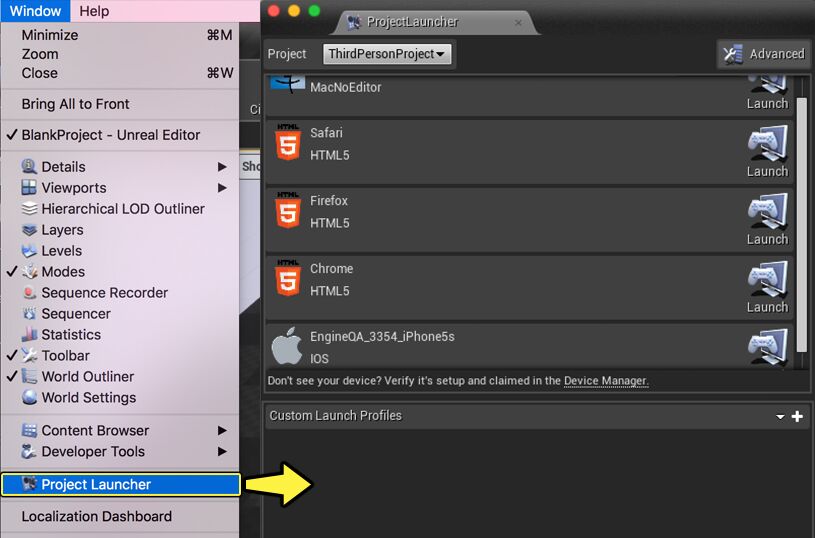Open the Device Manager link

click(x=606, y=380)
